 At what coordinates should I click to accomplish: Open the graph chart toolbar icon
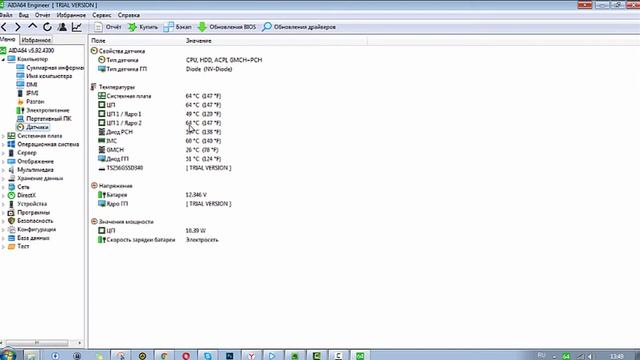pos(77,27)
